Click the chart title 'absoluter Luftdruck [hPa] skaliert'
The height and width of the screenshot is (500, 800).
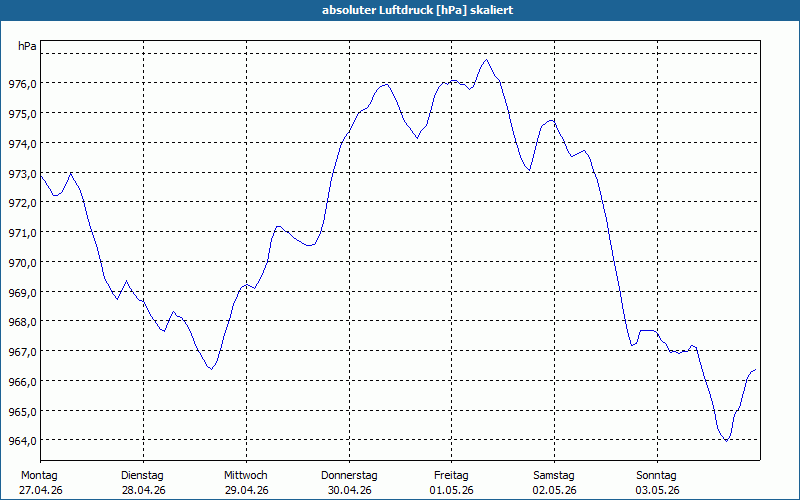[x=417, y=10]
